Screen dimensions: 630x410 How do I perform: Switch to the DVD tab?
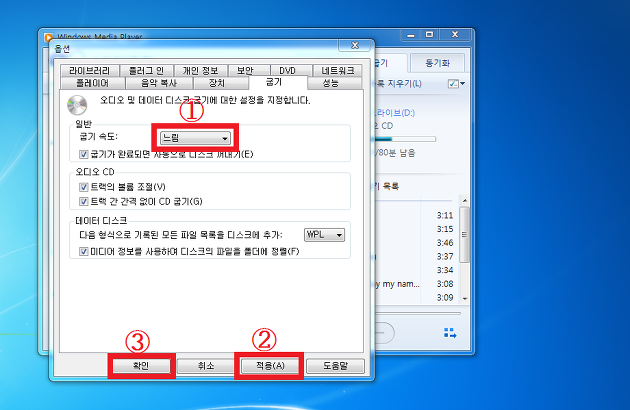point(291,70)
